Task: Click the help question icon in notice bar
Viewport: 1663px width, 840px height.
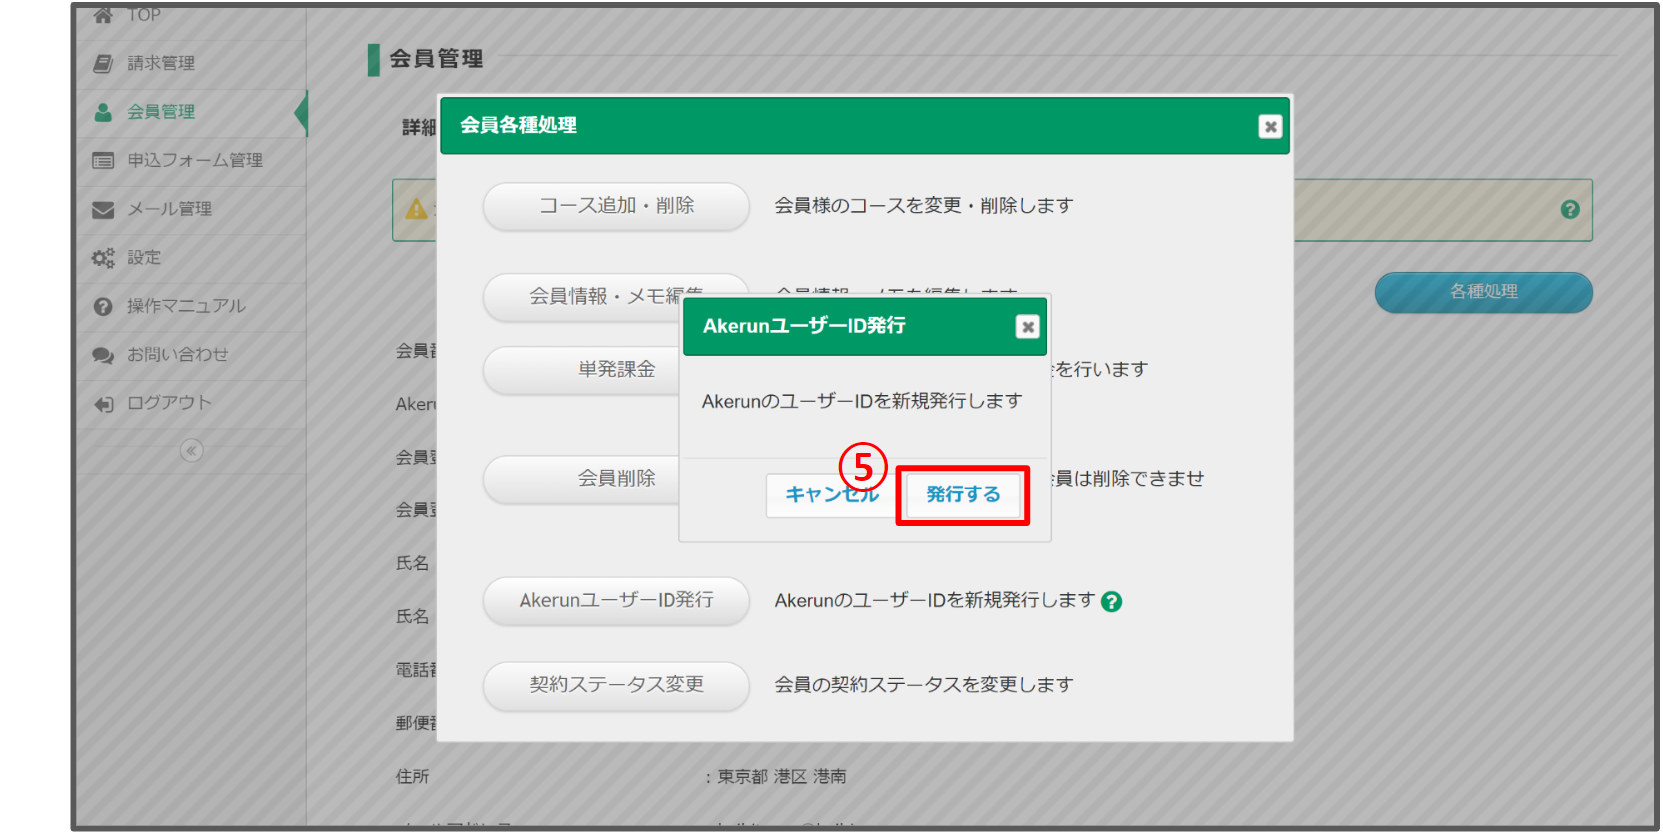Action: tap(1570, 210)
